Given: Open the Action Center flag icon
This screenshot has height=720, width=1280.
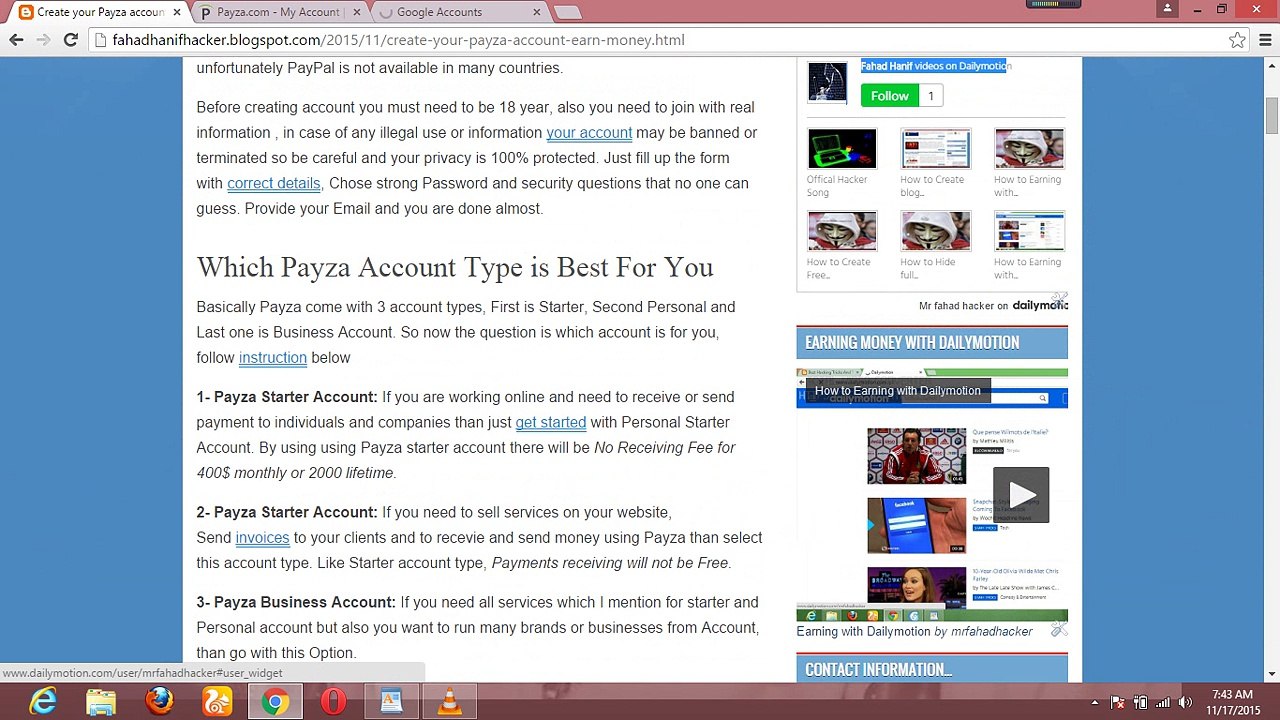Looking at the screenshot, I should (1118, 703).
